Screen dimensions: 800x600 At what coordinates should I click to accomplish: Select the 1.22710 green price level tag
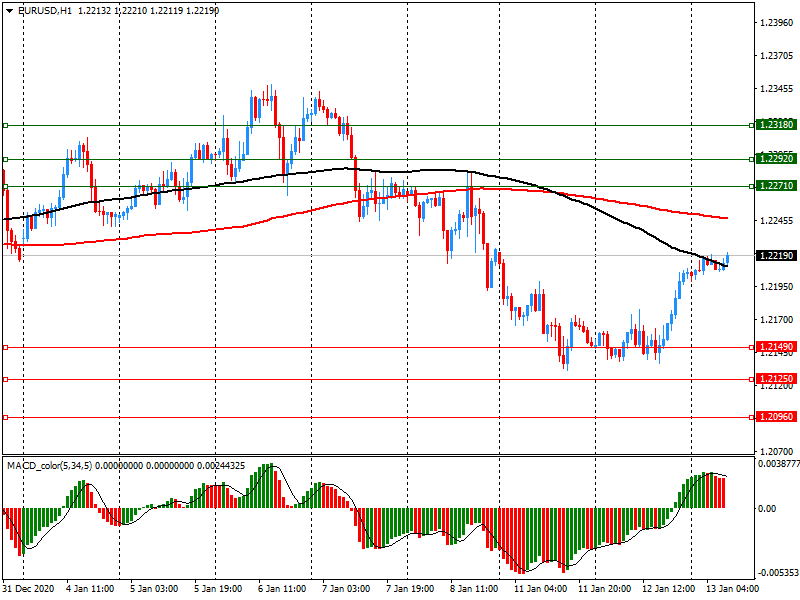pos(776,186)
